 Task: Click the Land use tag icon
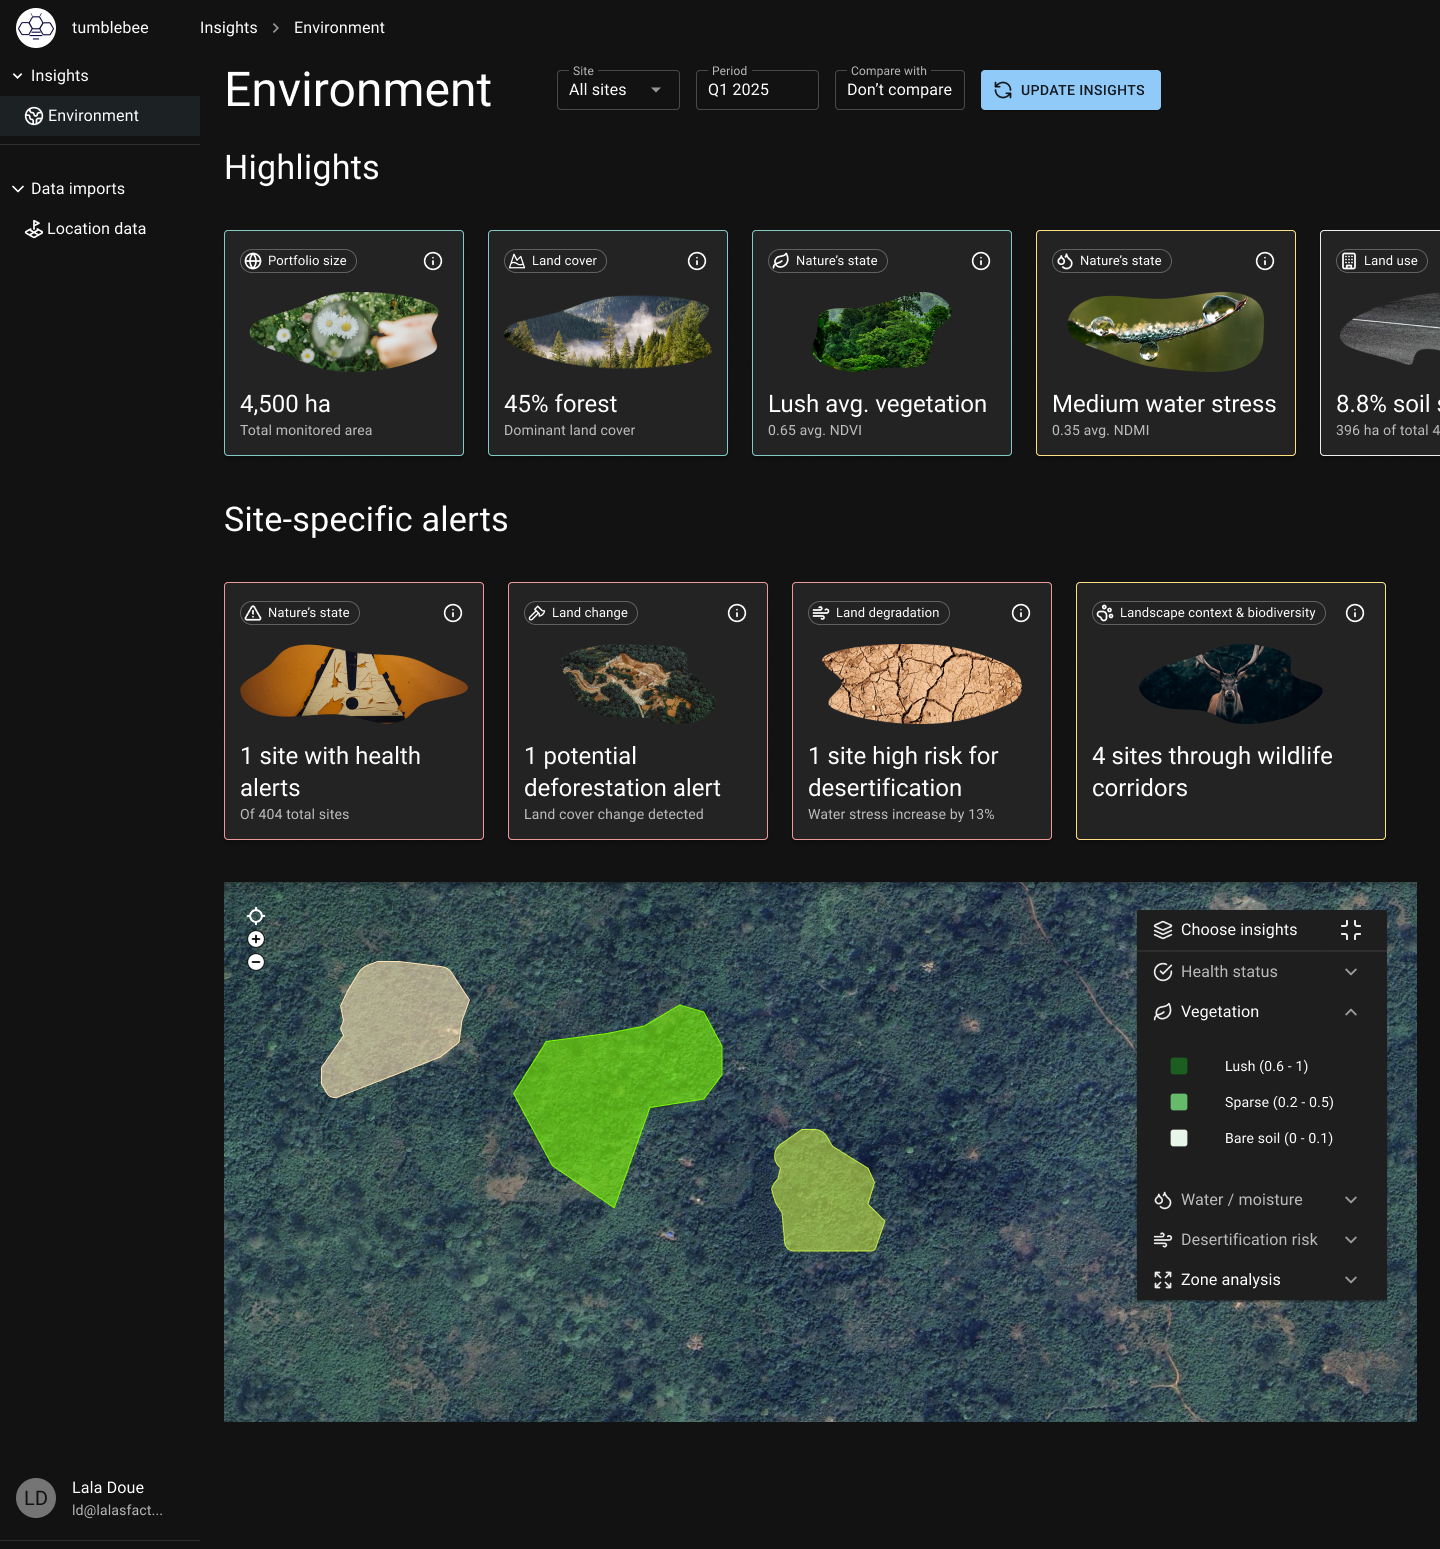coord(1349,261)
